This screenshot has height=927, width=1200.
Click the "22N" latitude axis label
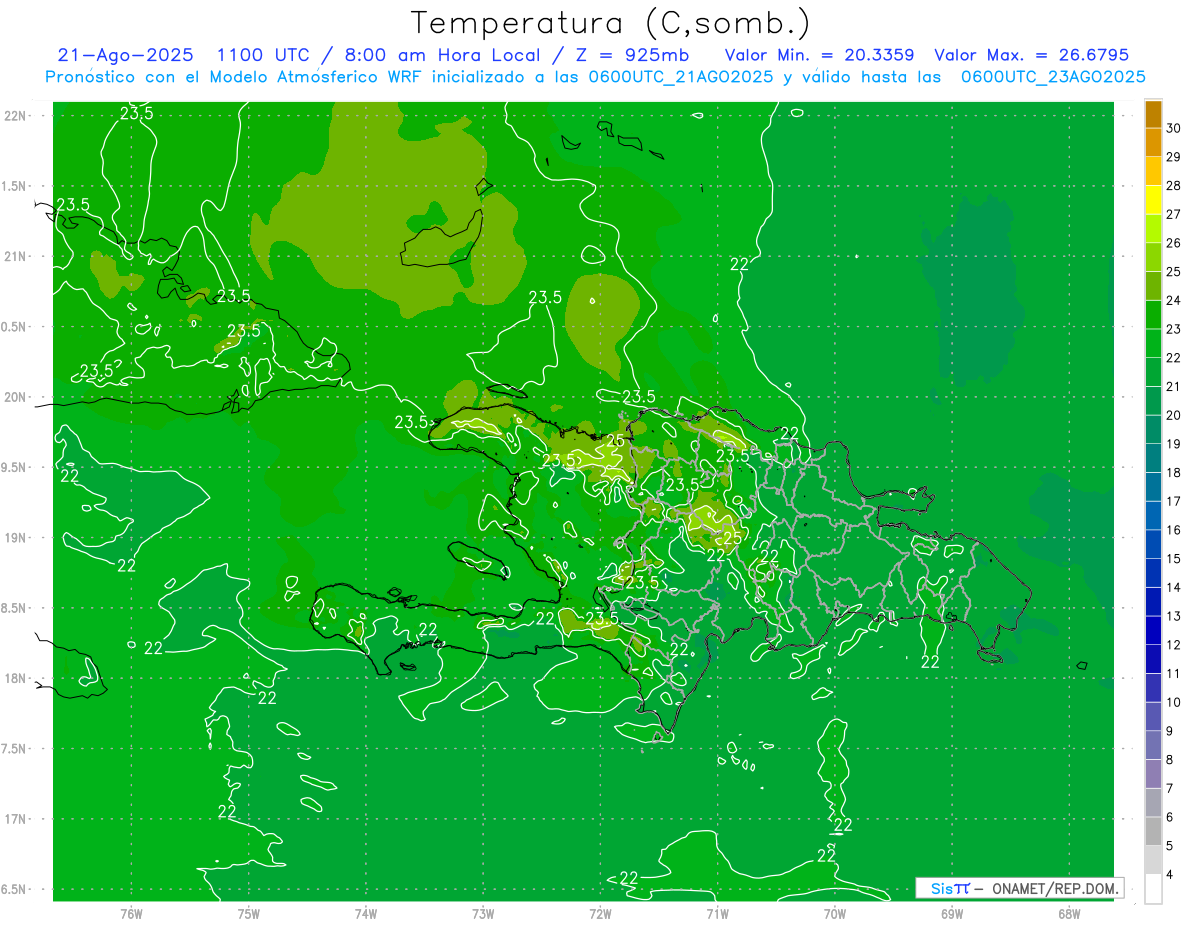(x=14, y=115)
